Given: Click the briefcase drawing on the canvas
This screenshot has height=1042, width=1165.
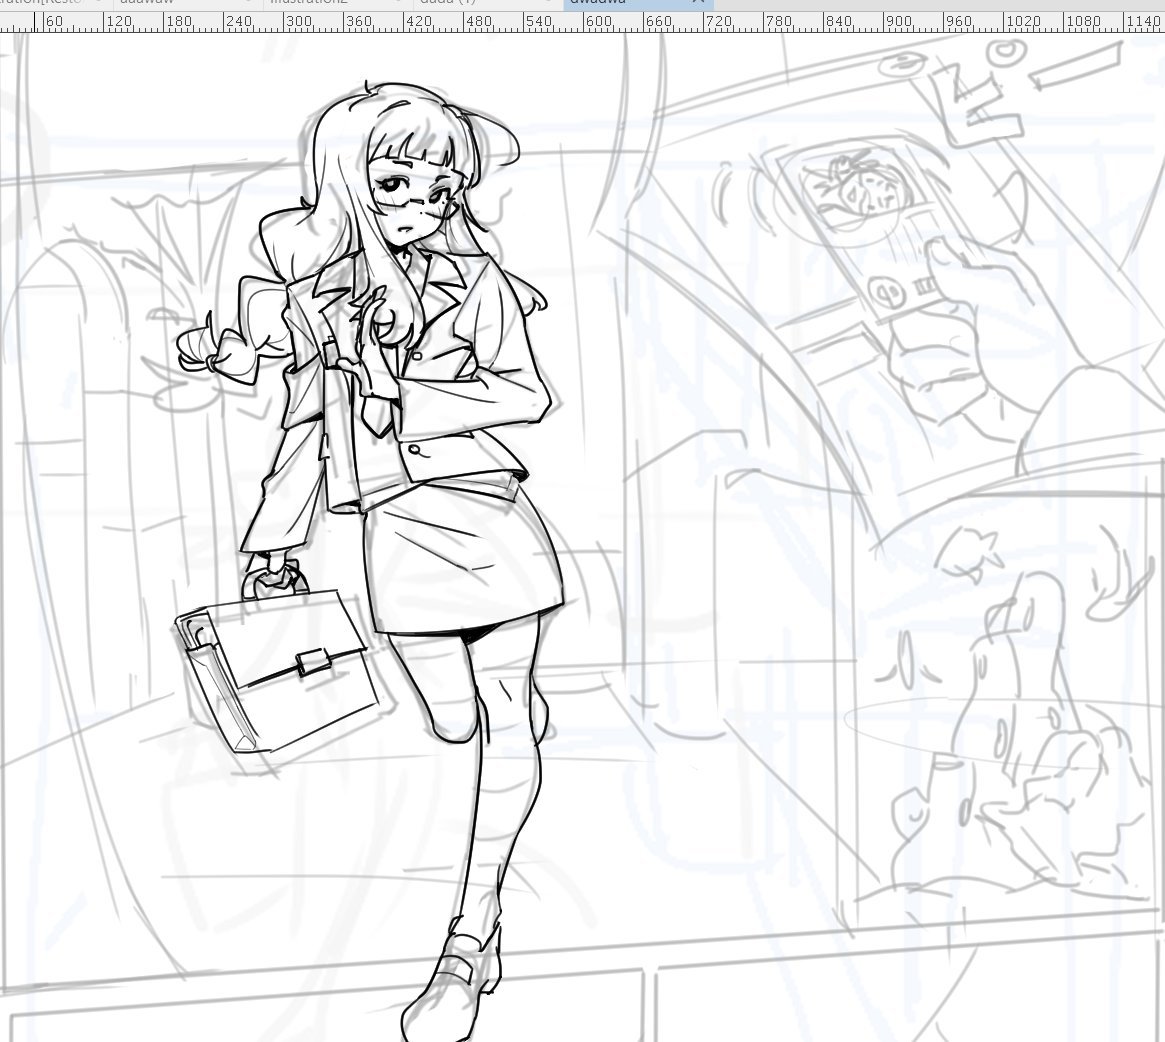Looking at the screenshot, I should [x=276, y=661].
